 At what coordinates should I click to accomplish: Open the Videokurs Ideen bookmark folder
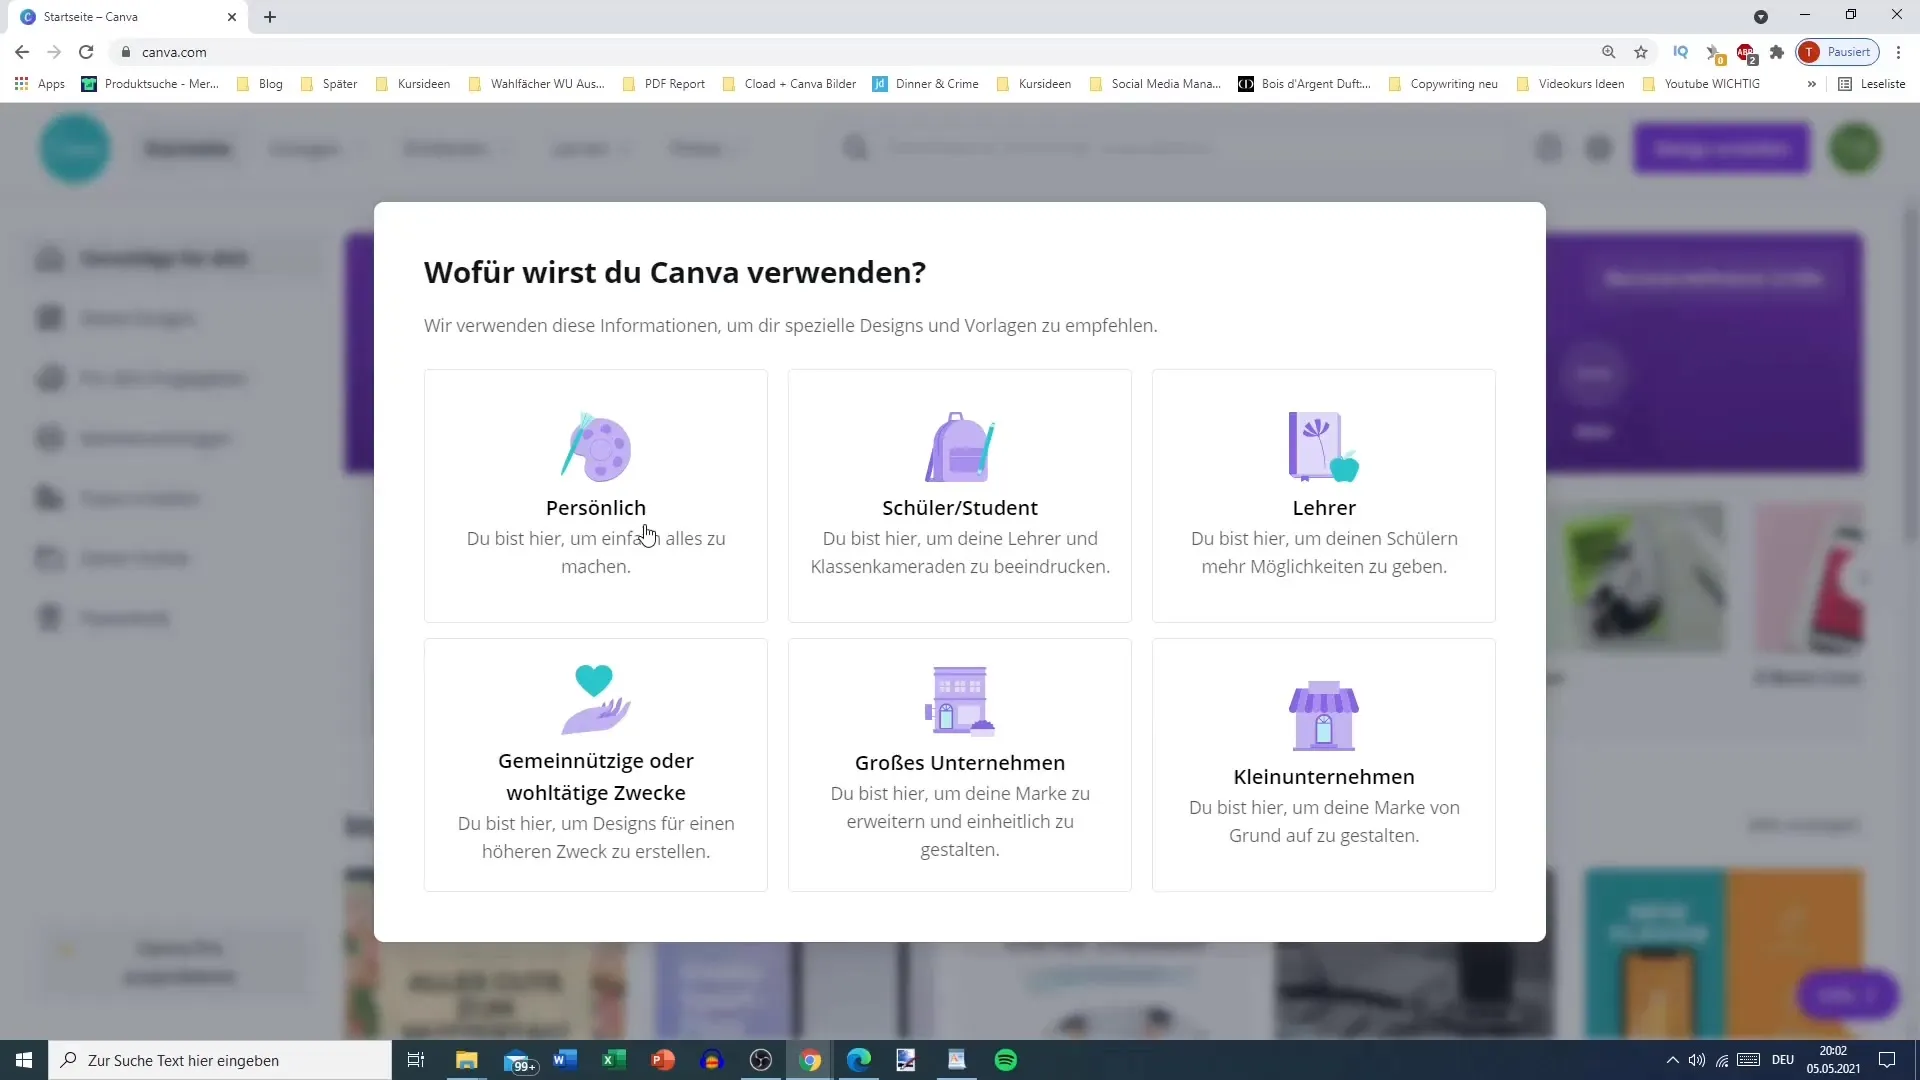coord(1571,84)
